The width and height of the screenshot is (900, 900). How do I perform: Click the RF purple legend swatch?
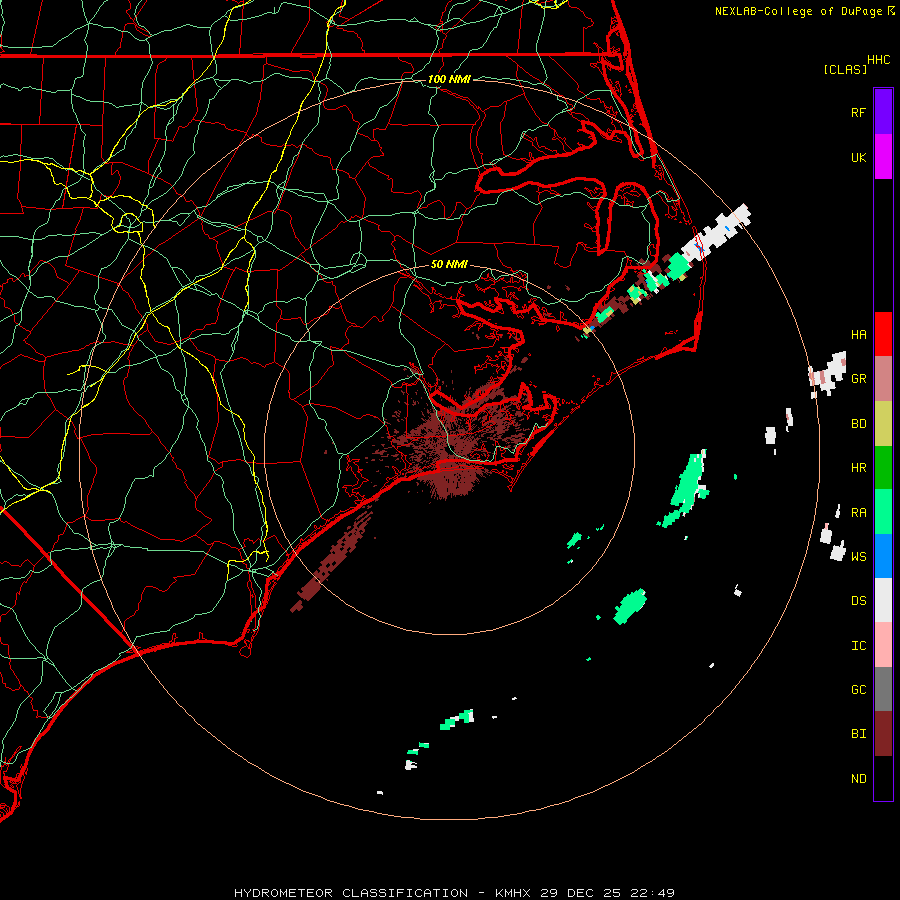(x=883, y=111)
